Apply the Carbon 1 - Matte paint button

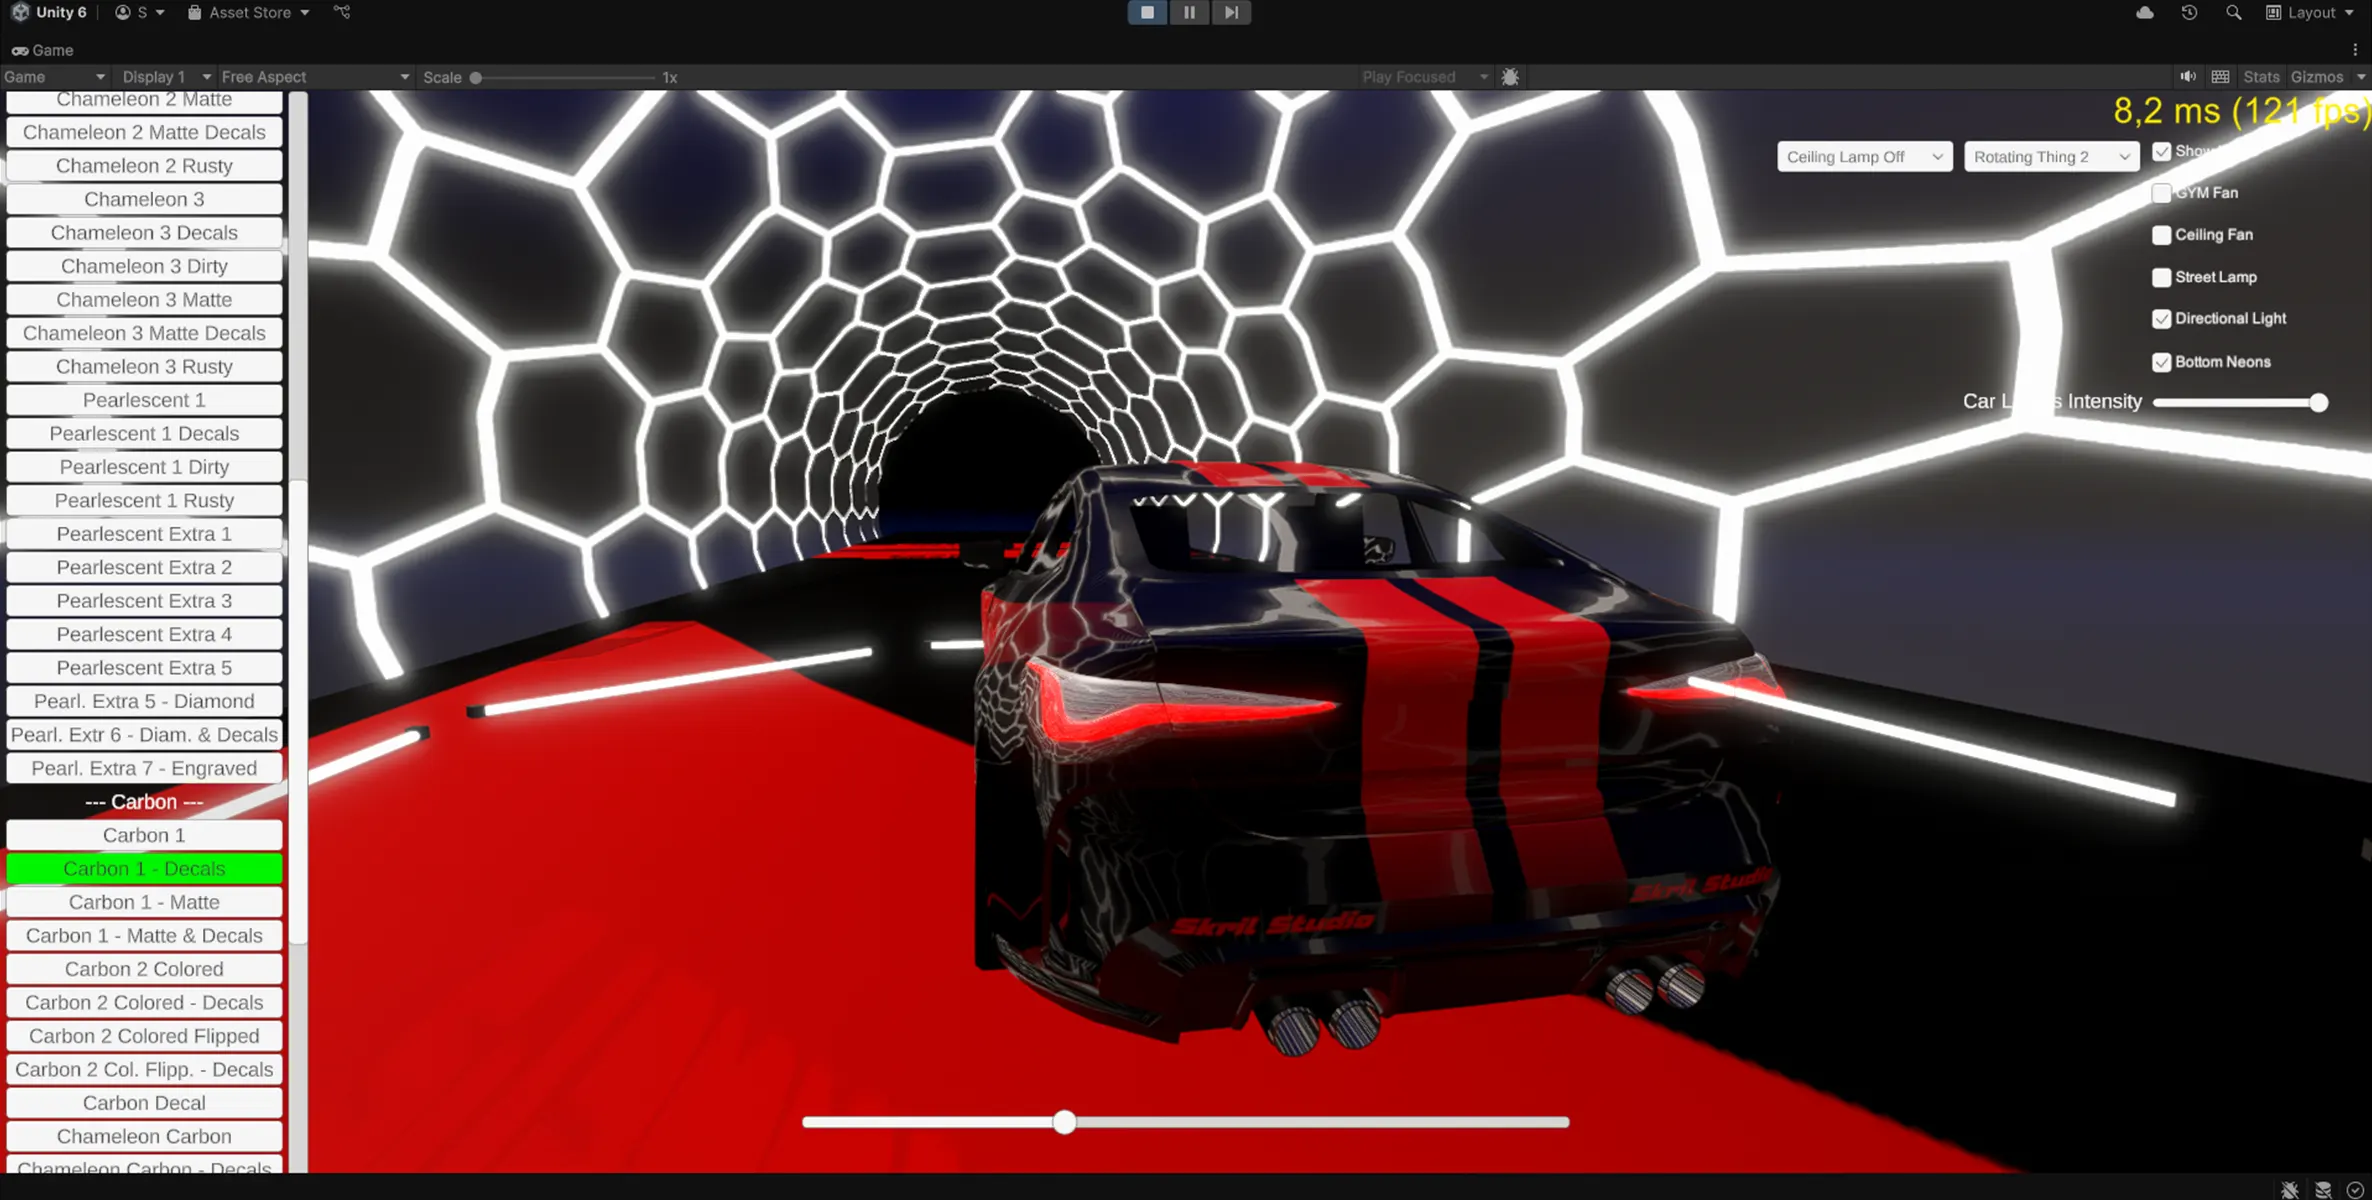click(x=144, y=902)
